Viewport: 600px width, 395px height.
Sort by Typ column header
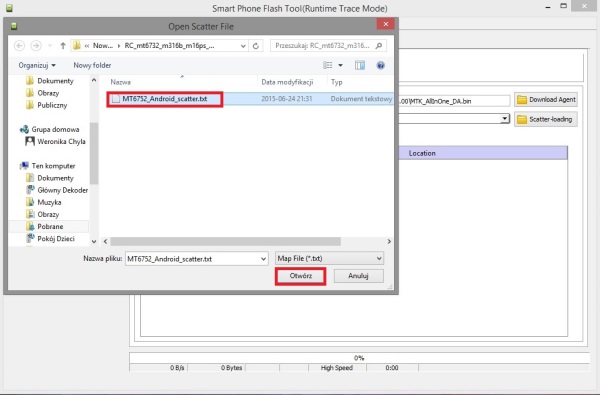(337, 82)
